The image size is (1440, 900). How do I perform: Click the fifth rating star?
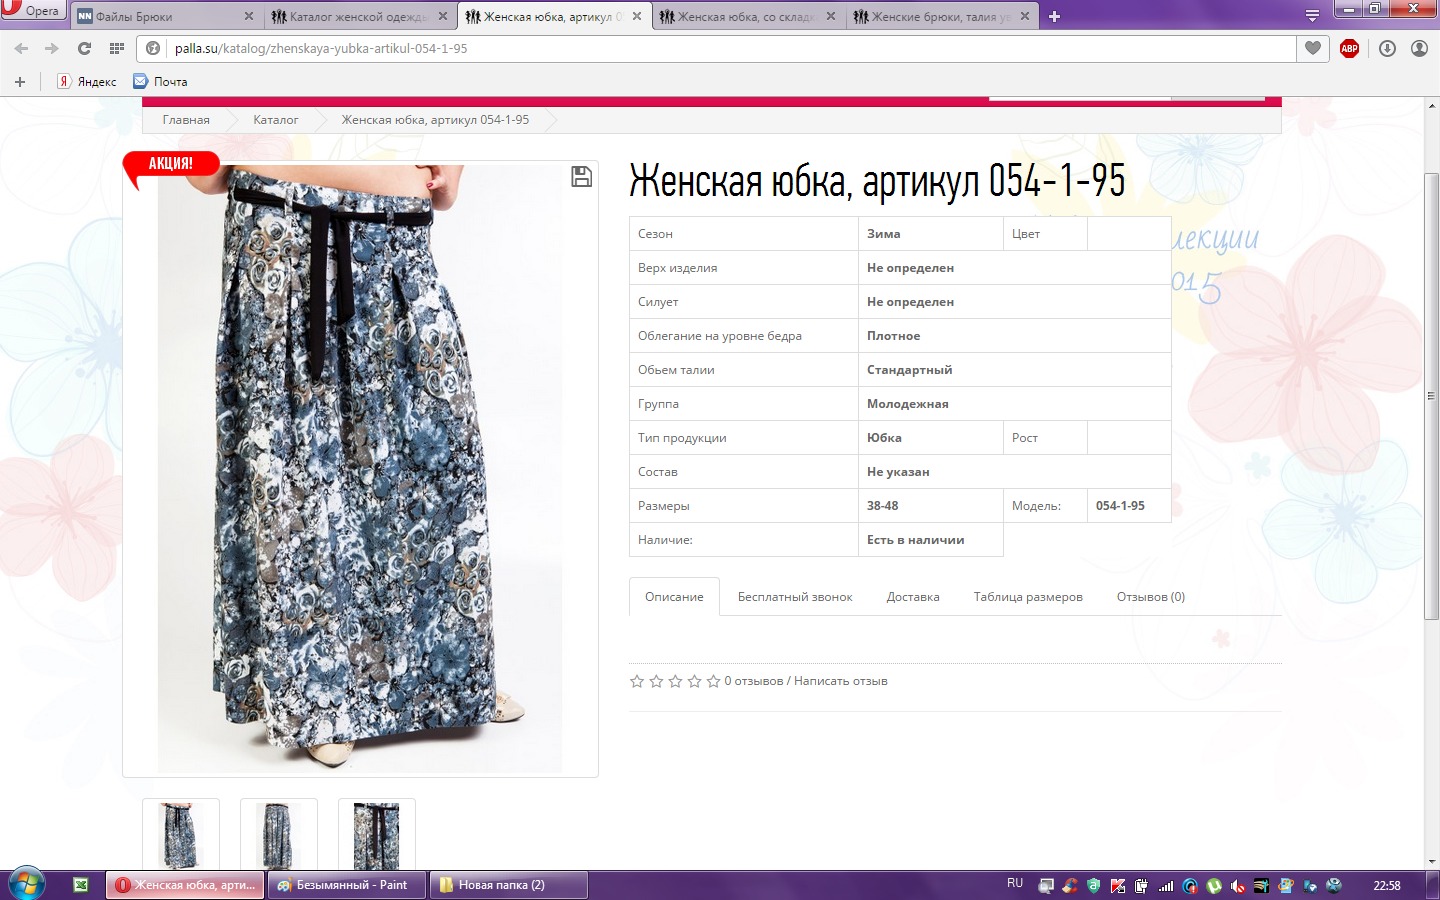[x=713, y=681]
